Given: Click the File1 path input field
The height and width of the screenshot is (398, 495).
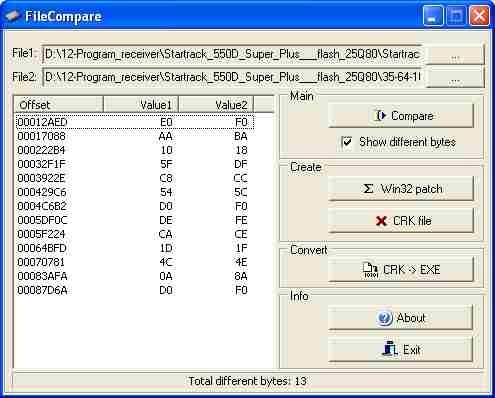Looking at the screenshot, I should tap(232, 54).
